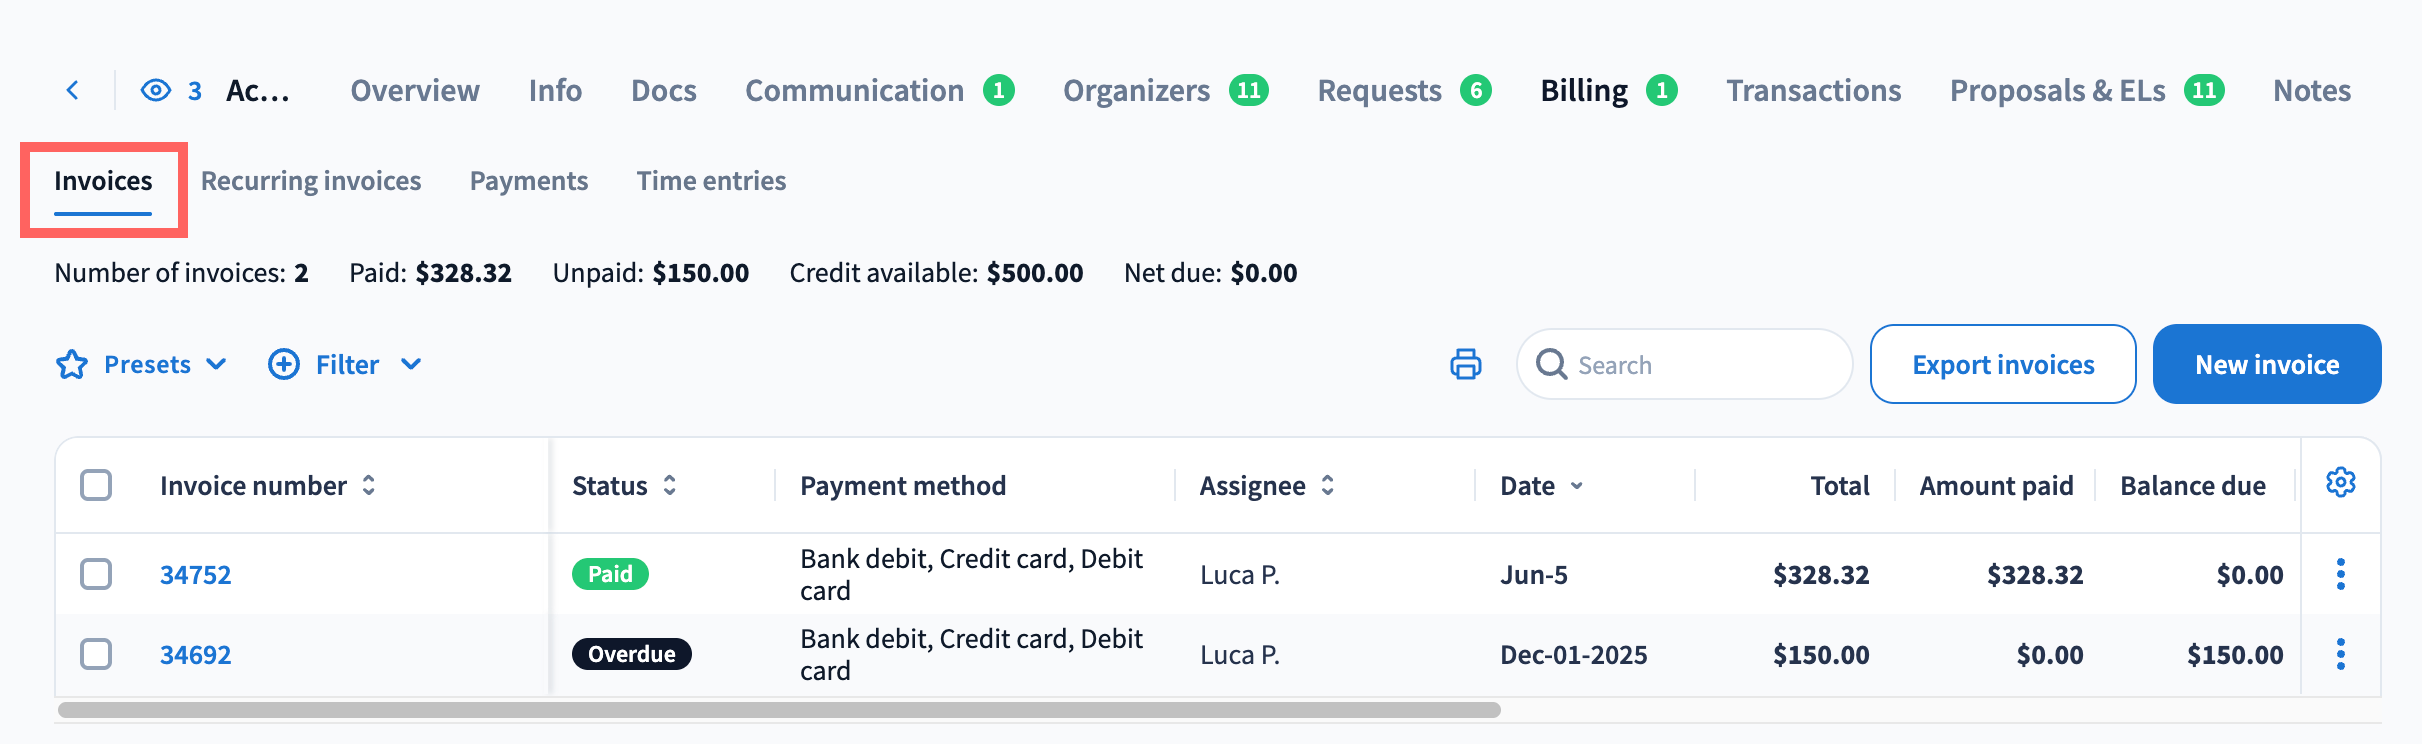Click the back arrow icon
Viewport: 2422px width, 744px height.
point(72,90)
